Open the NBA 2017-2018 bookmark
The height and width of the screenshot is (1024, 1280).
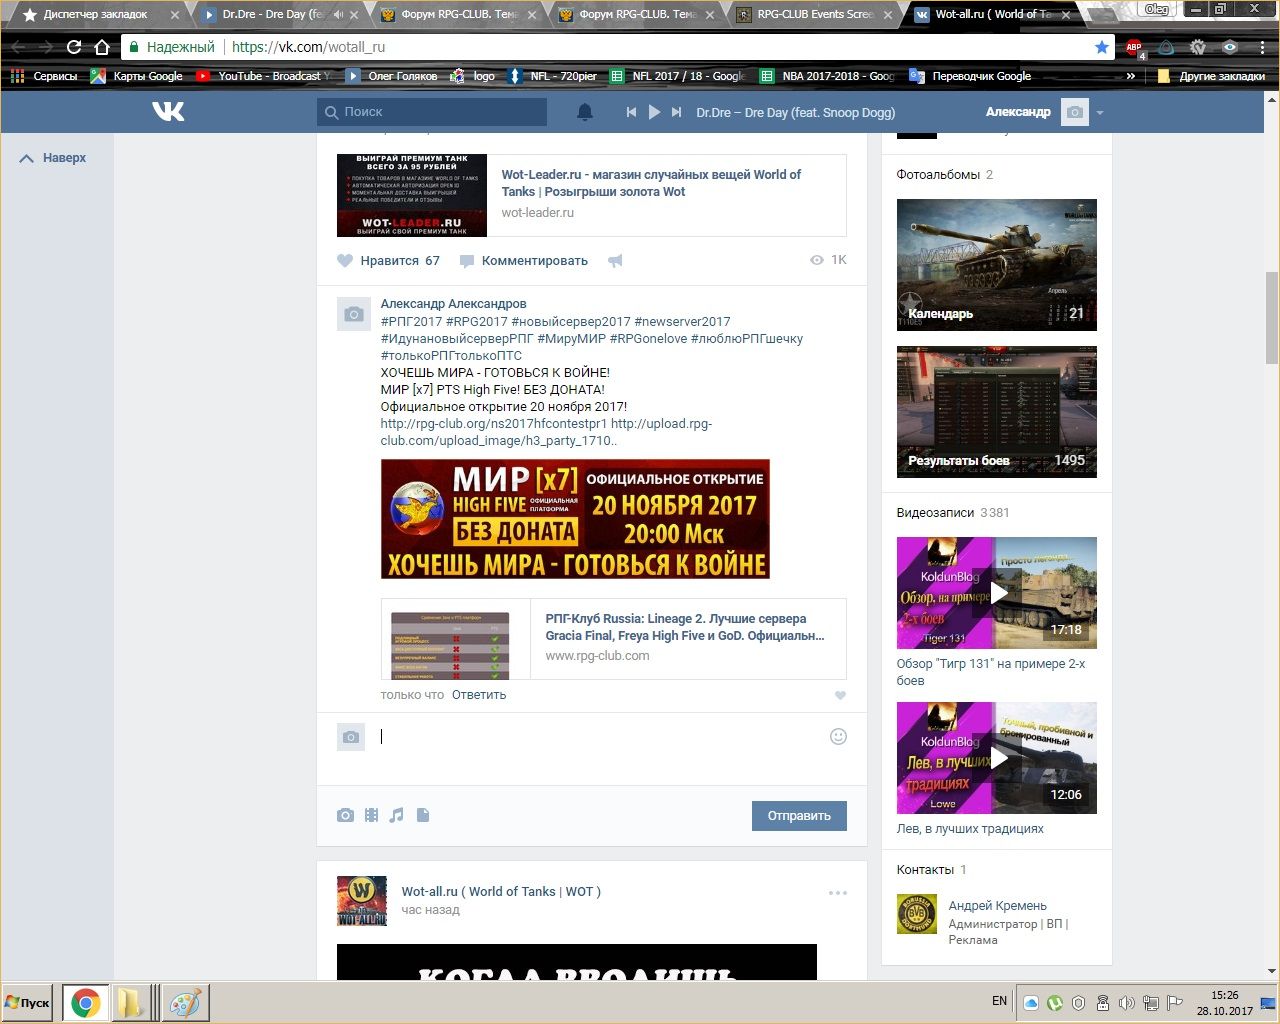point(827,76)
